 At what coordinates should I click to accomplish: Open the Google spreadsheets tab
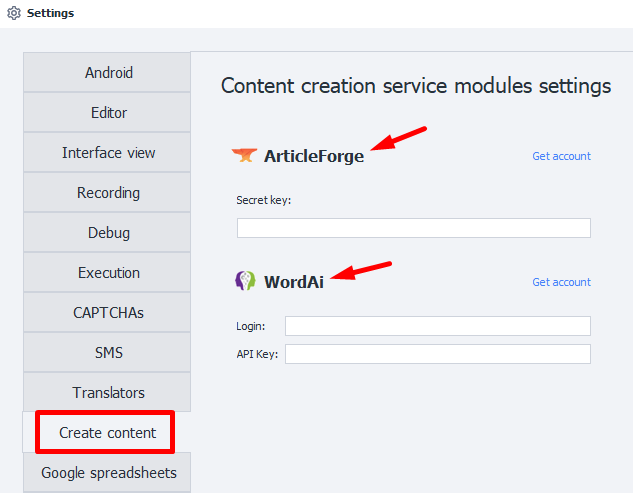pos(108,473)
